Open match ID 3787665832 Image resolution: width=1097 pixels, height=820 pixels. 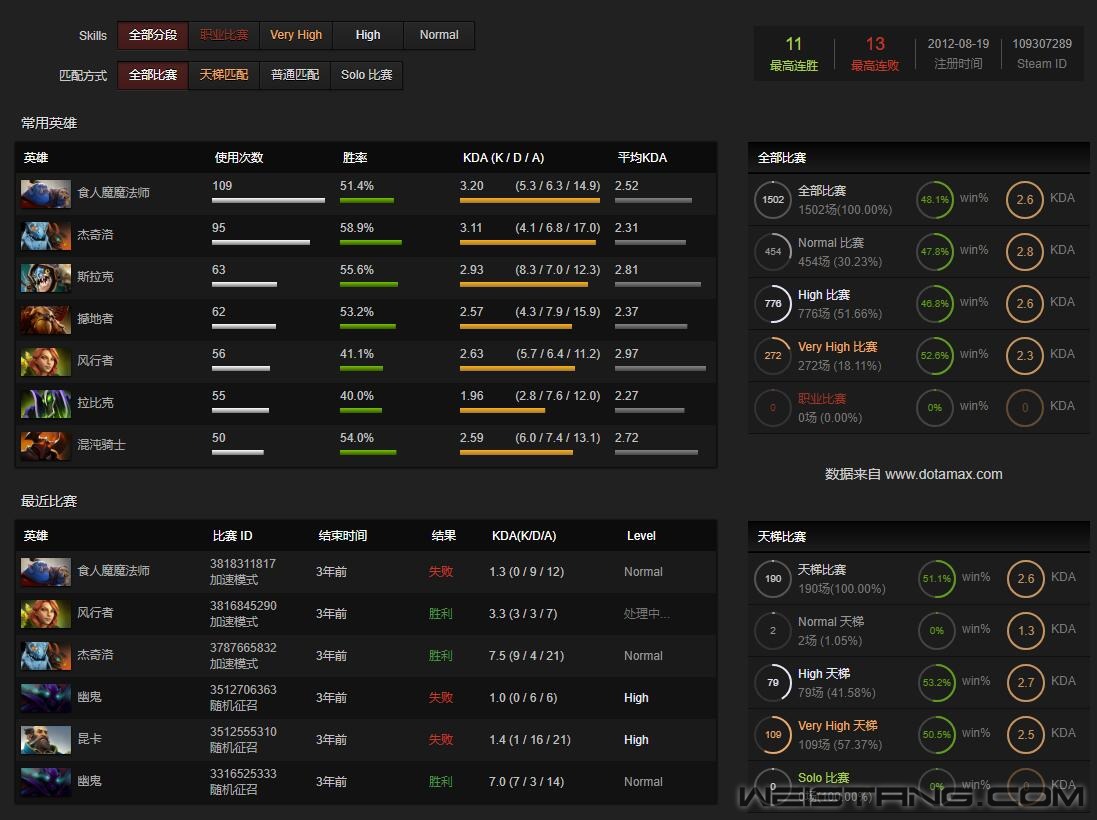pos(243,647)
